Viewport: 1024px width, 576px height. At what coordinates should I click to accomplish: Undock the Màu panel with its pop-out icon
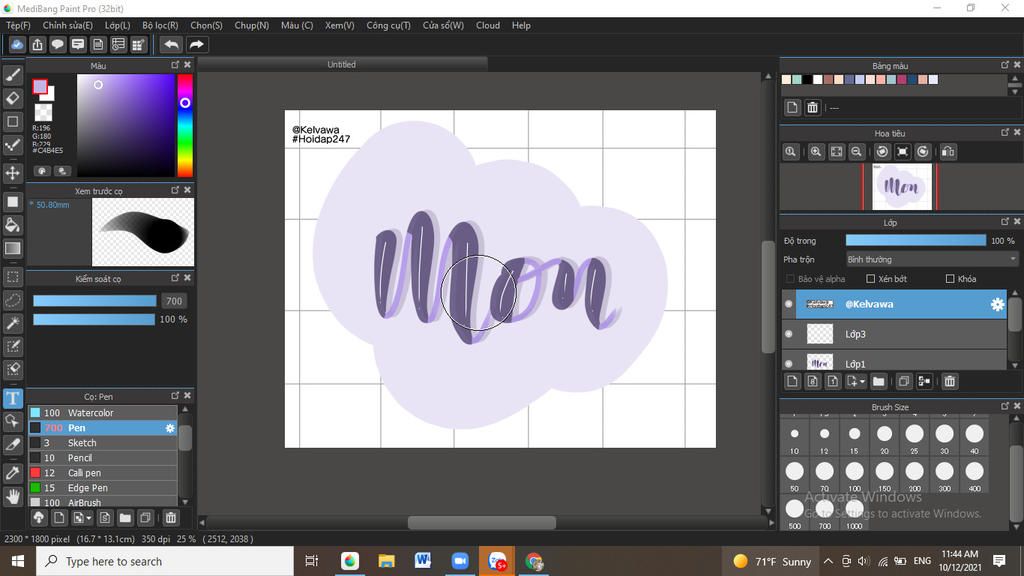tap(175, 65)
